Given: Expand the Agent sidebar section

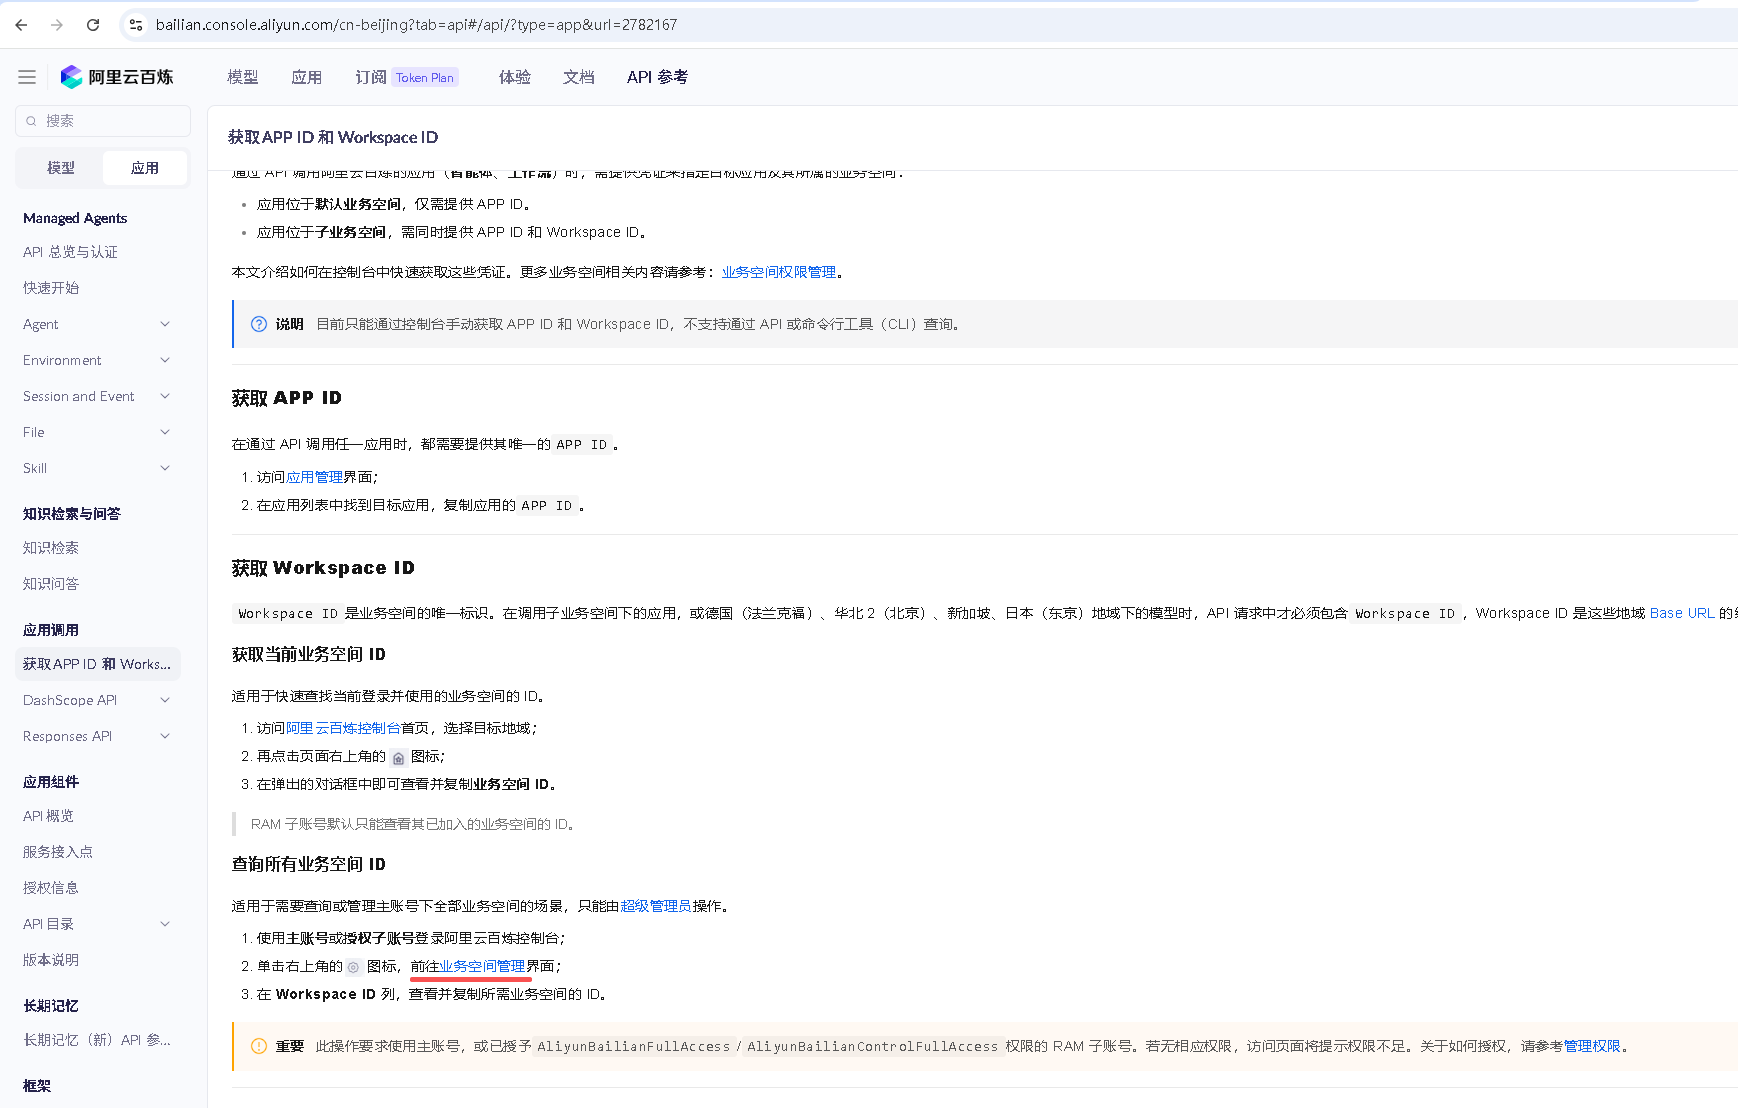Looking at the screenshot, I should coord(165,324).
